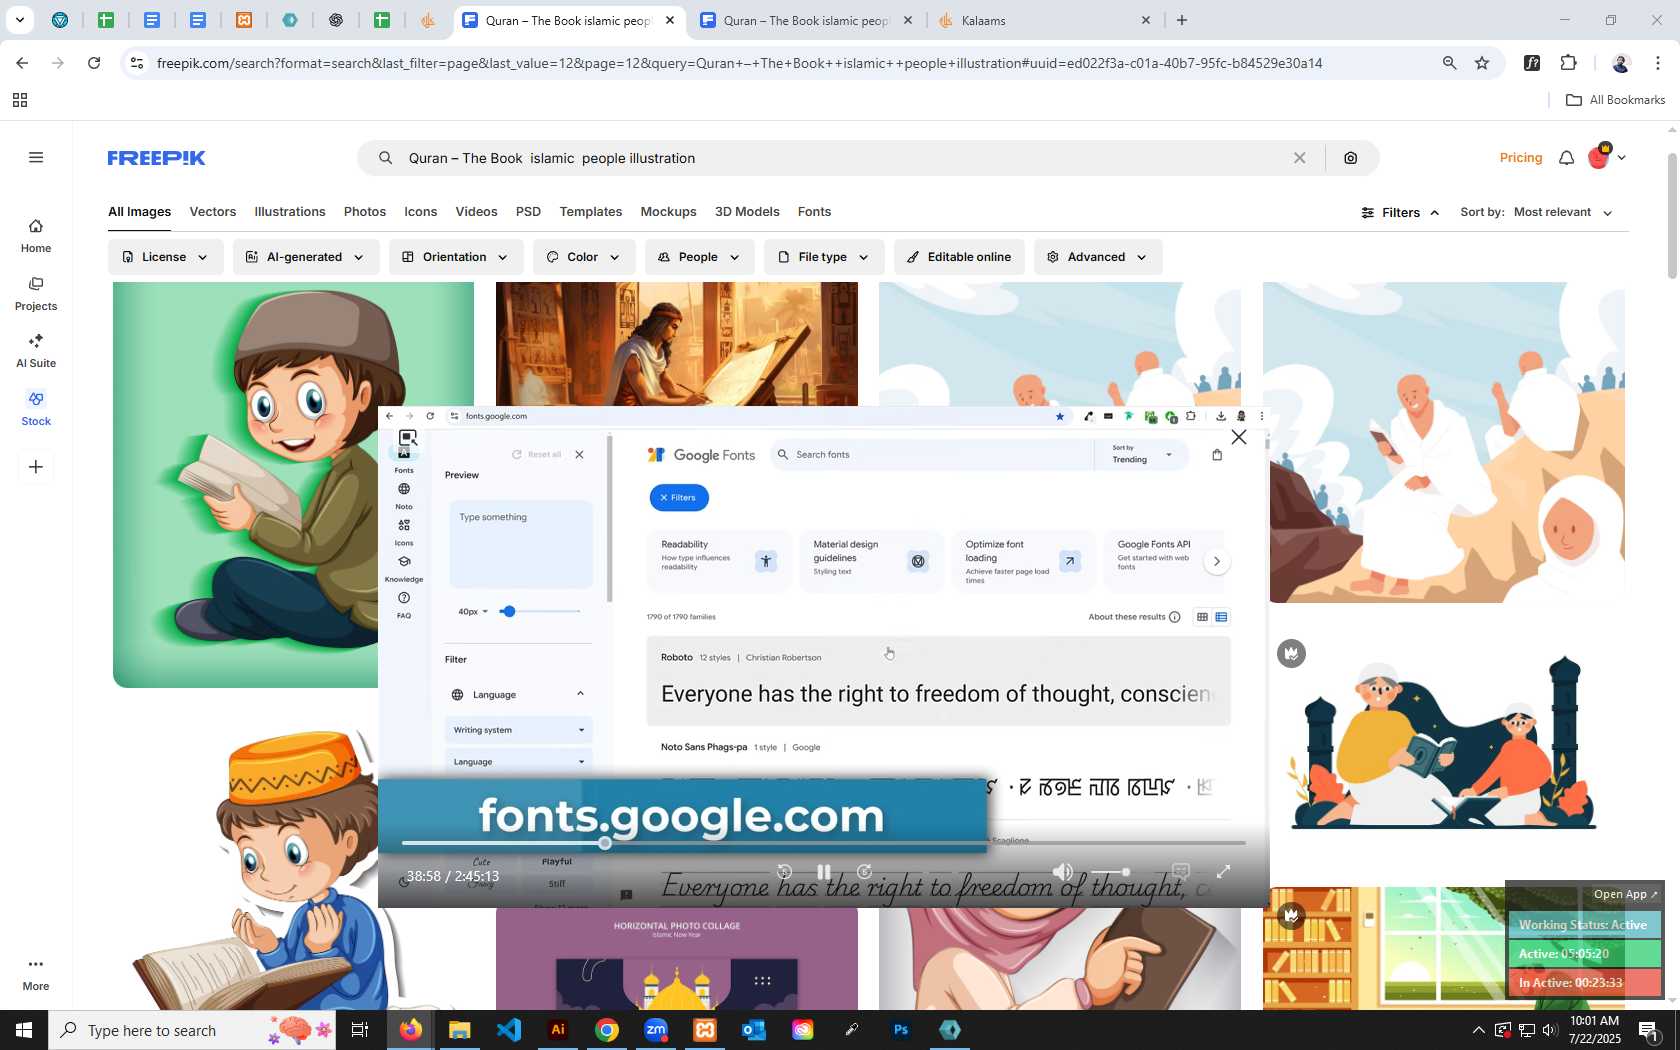Switch to the Videos tab
The height and width of the screenshot is (1050, 1680).
coord(476,212)
